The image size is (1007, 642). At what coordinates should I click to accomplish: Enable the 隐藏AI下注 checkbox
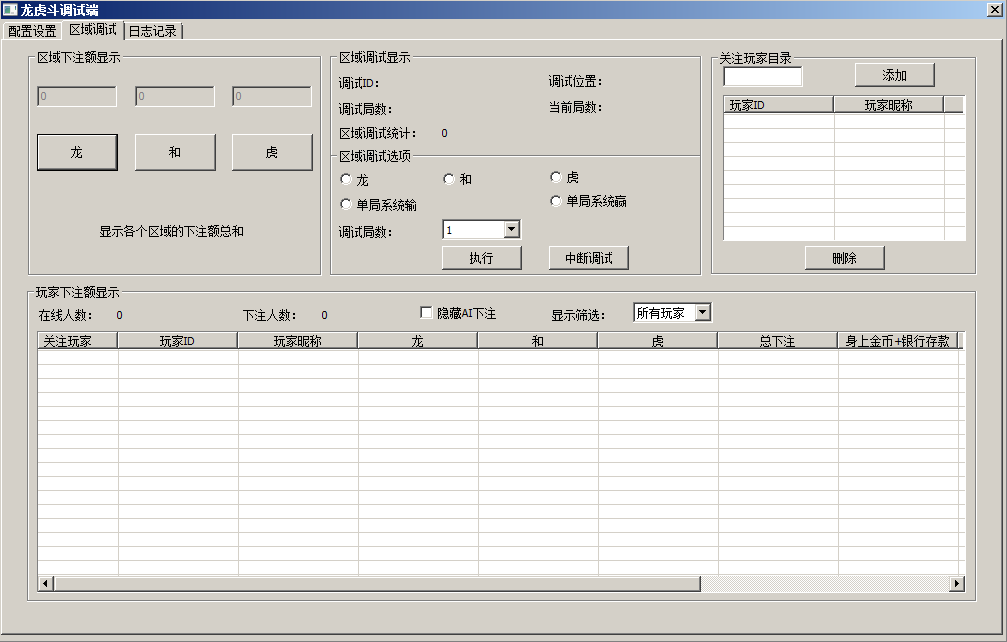pos(425,311)
